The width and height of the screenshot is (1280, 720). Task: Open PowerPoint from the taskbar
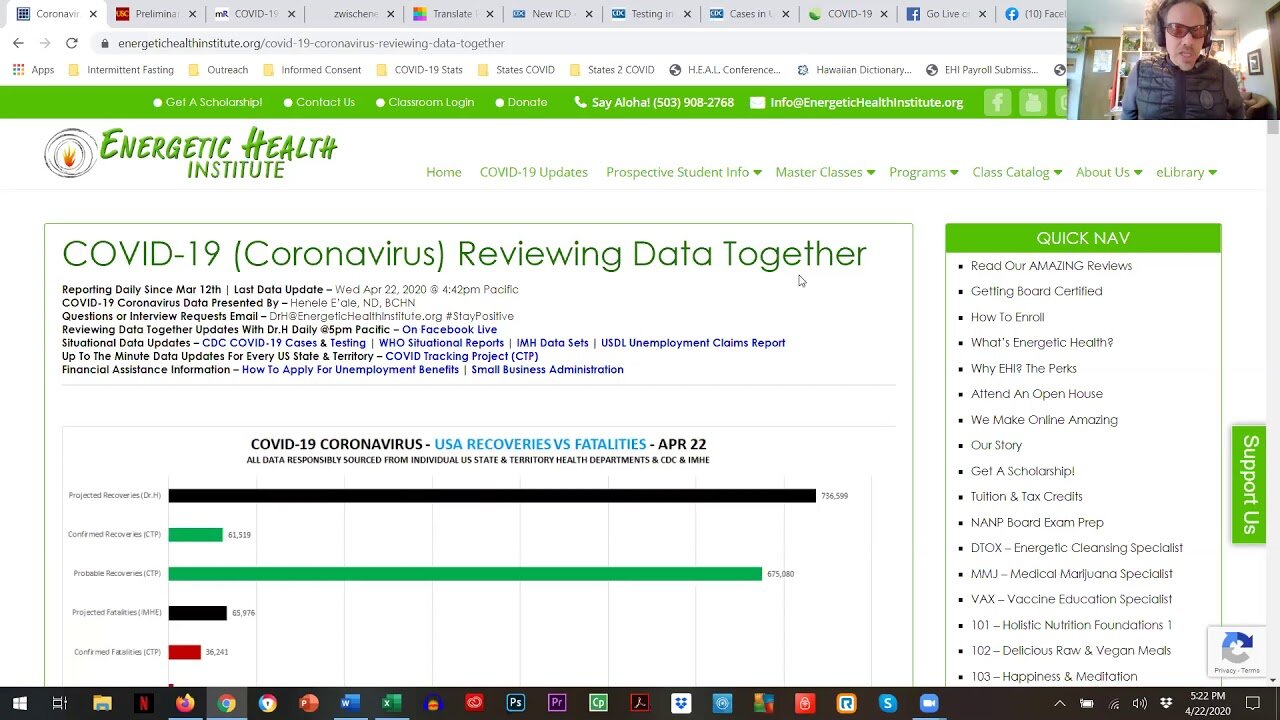click(x=309, y=703)
